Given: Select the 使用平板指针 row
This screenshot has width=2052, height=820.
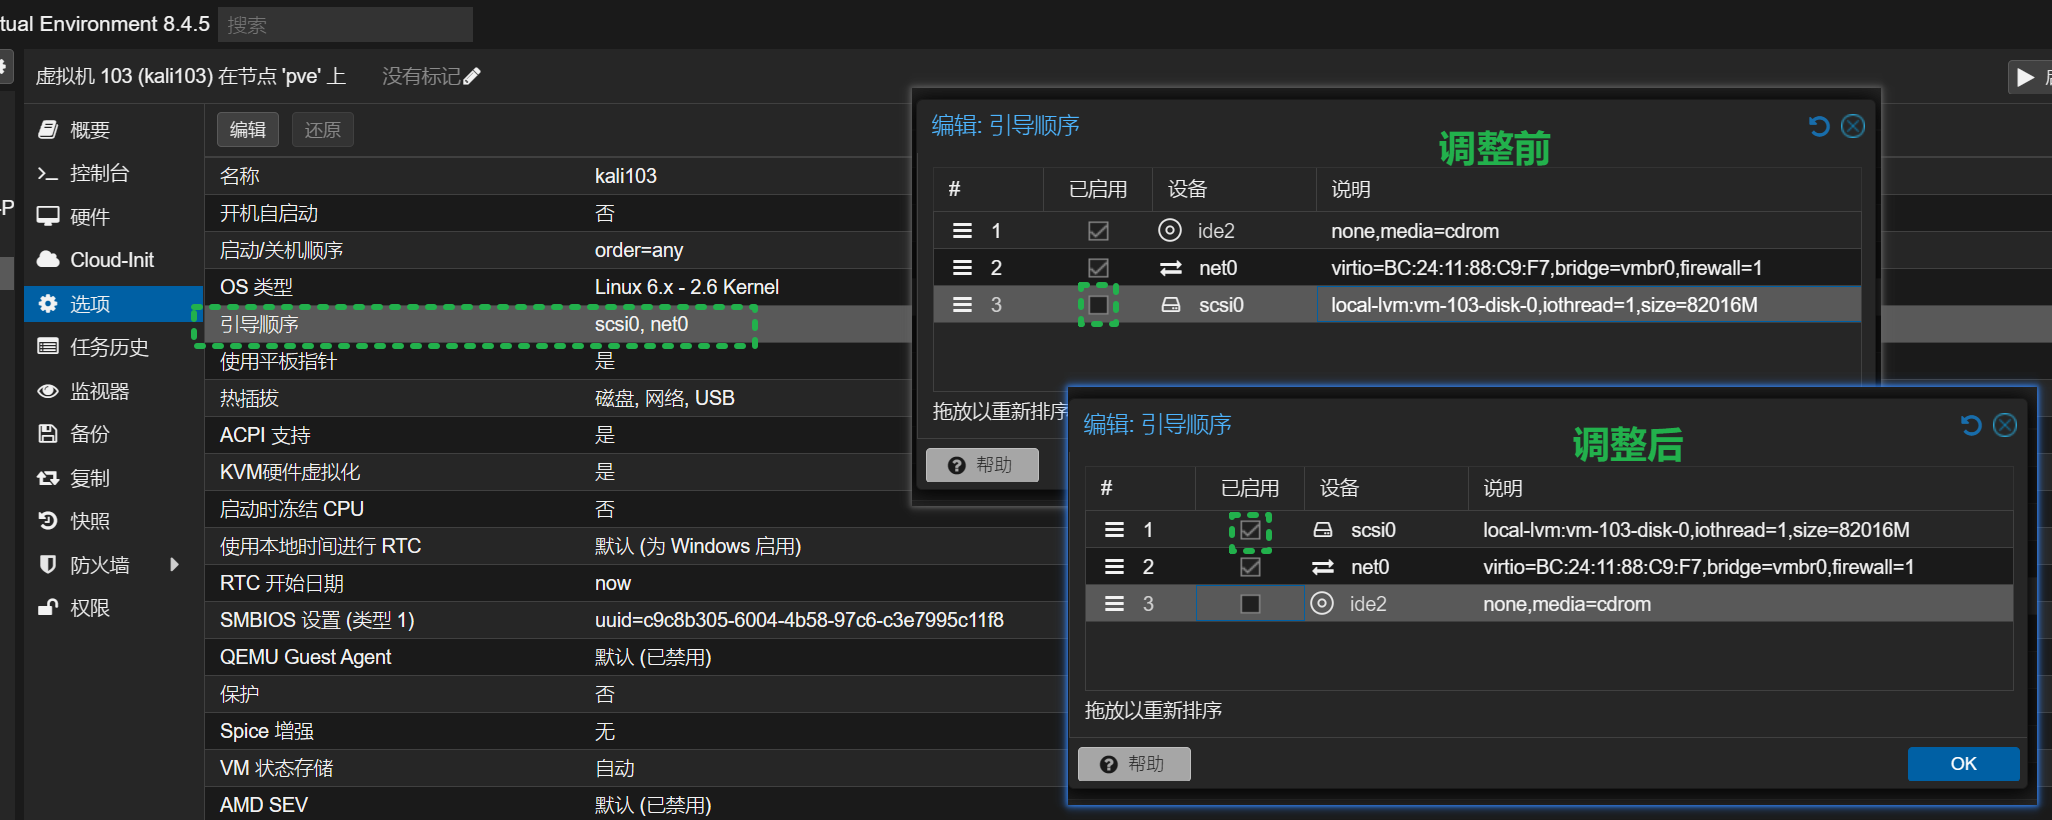Looking at the screenshot, I should coord(560,361).
